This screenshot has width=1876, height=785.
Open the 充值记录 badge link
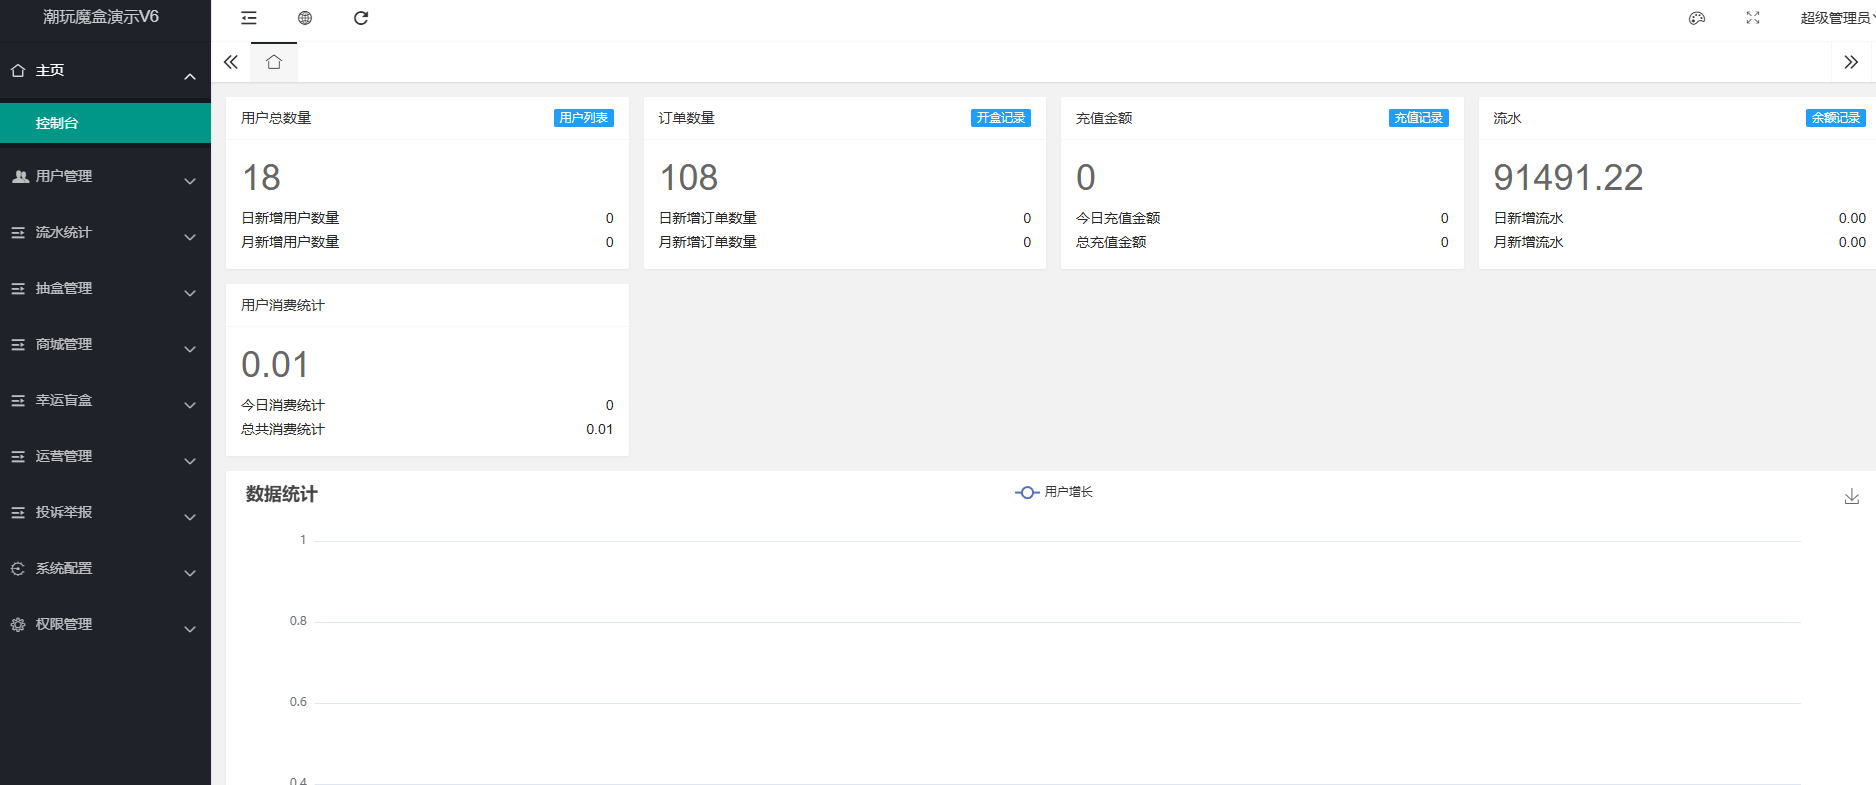click(x=1418, y=118)
